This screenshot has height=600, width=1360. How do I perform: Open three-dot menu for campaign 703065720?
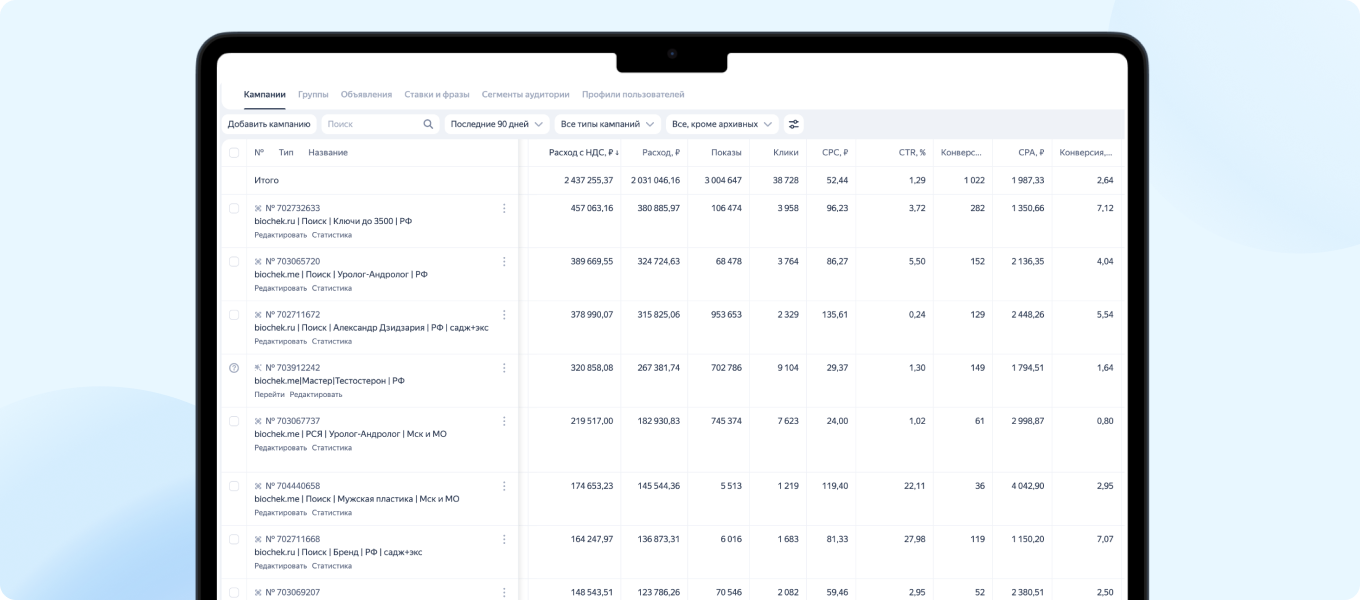pyautogui.click(x=504, y=261)
